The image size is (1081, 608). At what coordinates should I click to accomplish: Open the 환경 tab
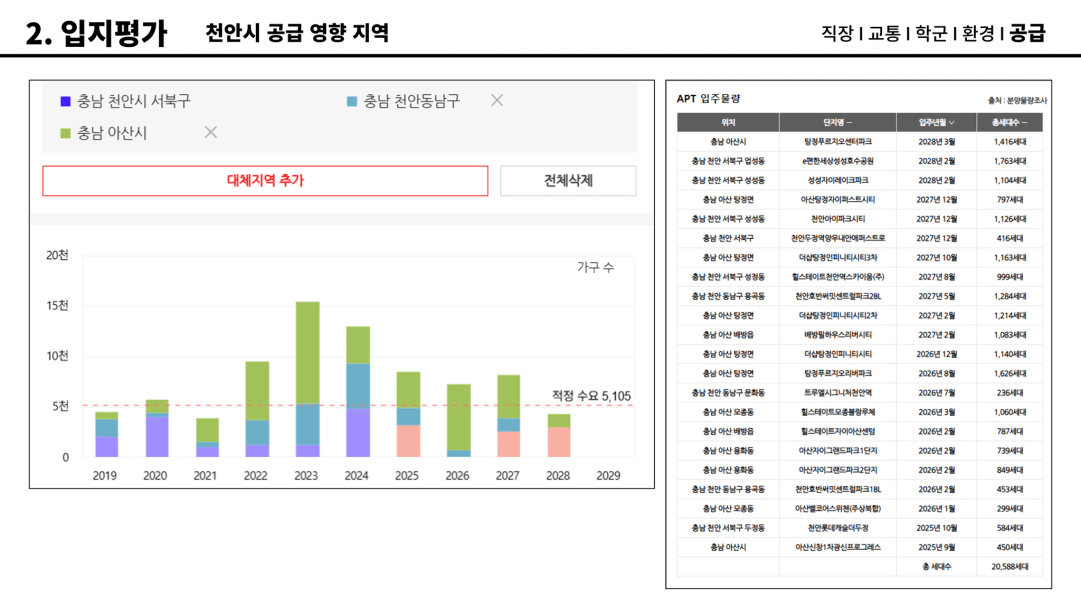[978, 33]
